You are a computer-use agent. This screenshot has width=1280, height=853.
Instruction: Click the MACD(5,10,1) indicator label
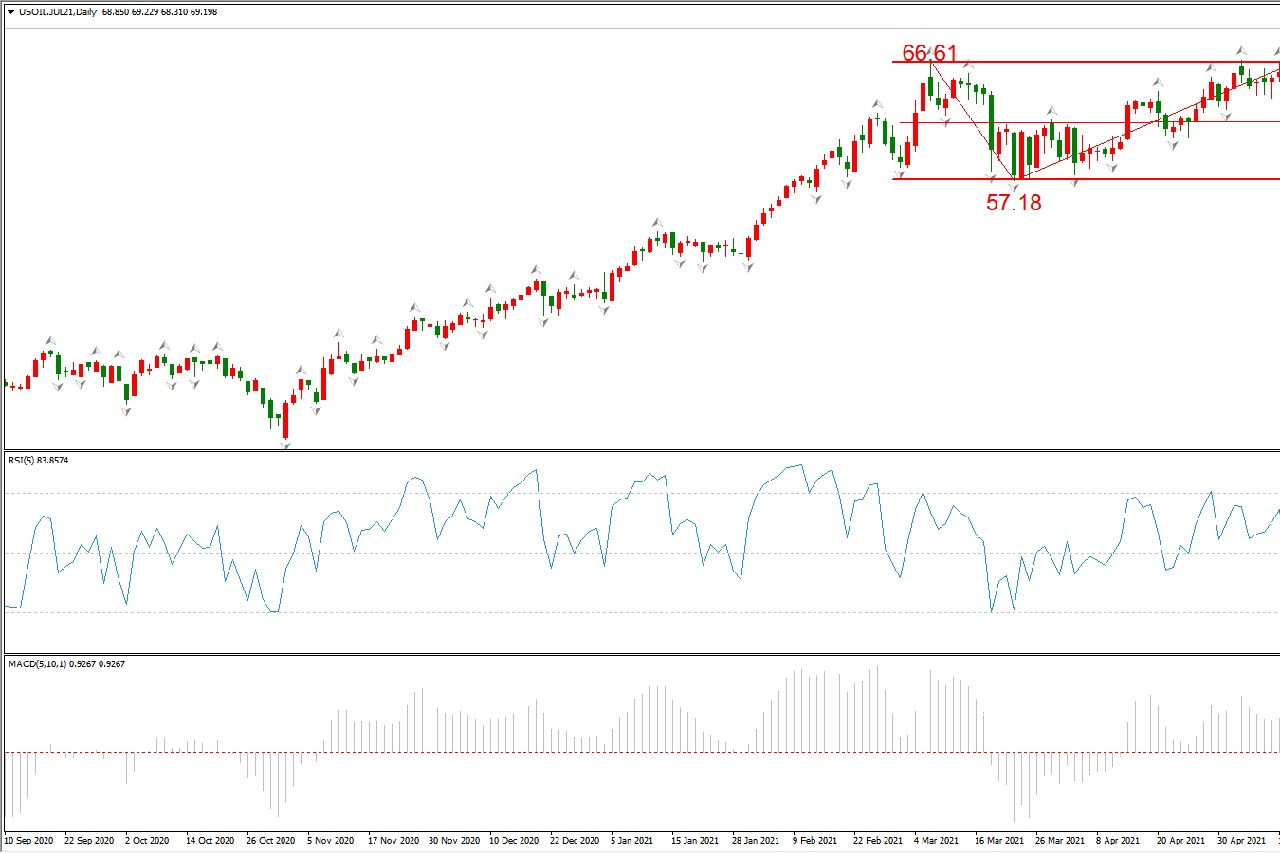(35, 663)
